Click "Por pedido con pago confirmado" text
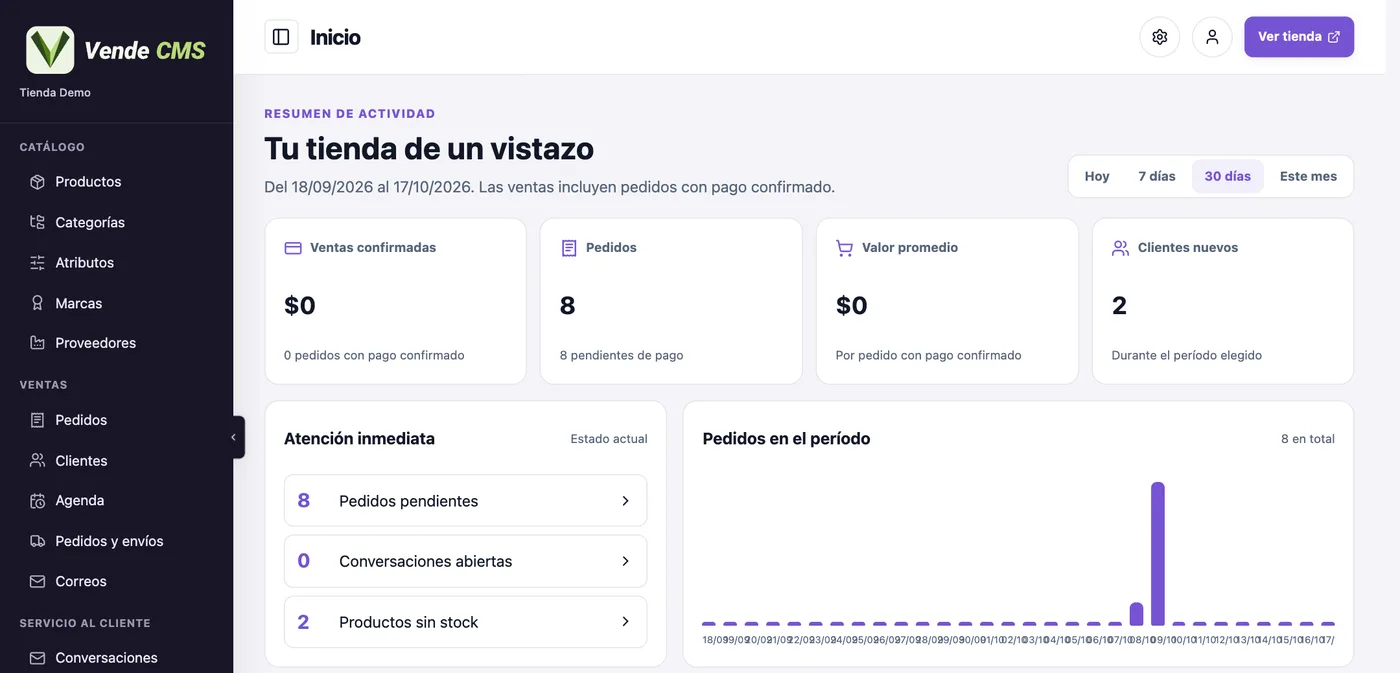The height and width of the screenshot is (673, 1400). pos(929,355)
